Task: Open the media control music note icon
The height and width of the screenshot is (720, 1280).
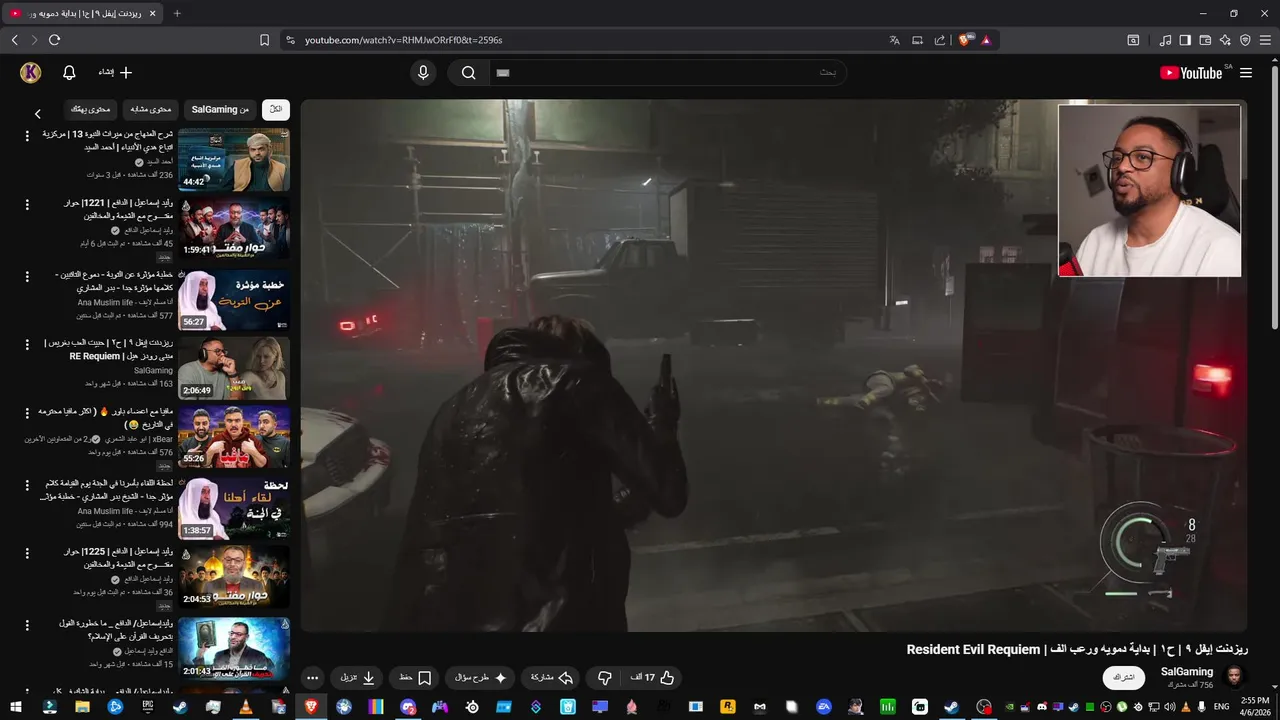Action: tap(1165, 40)
